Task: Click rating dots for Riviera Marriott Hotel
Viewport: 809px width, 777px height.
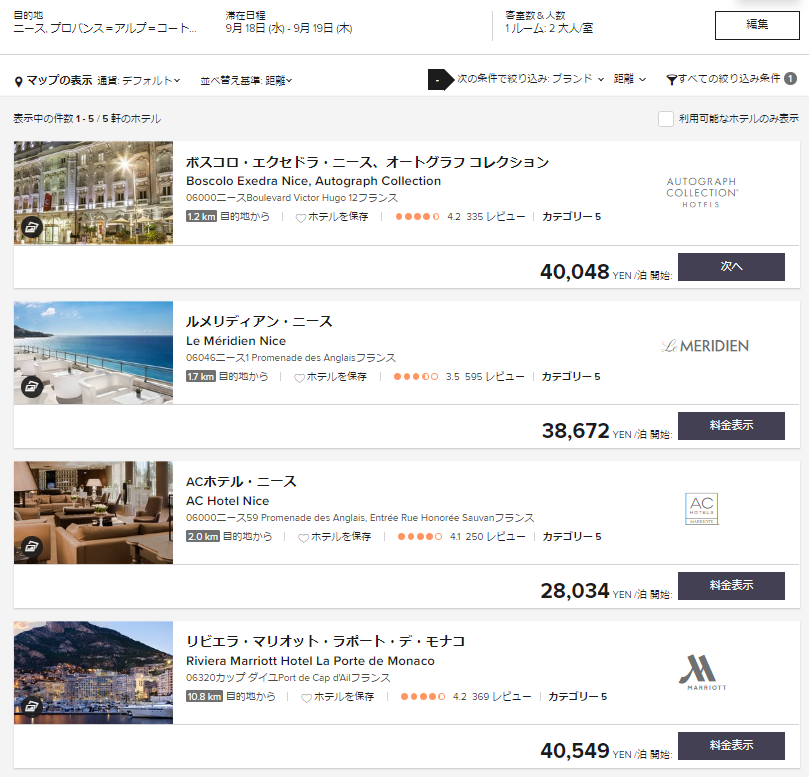Action: 423,697
